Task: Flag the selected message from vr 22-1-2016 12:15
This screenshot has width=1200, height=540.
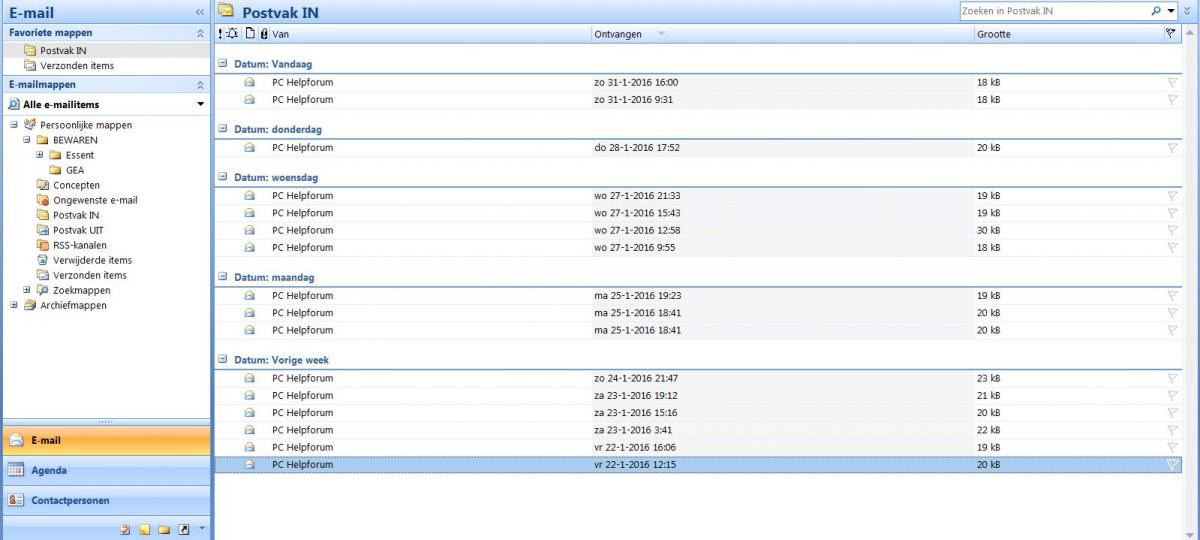Action: point(1171,465)
